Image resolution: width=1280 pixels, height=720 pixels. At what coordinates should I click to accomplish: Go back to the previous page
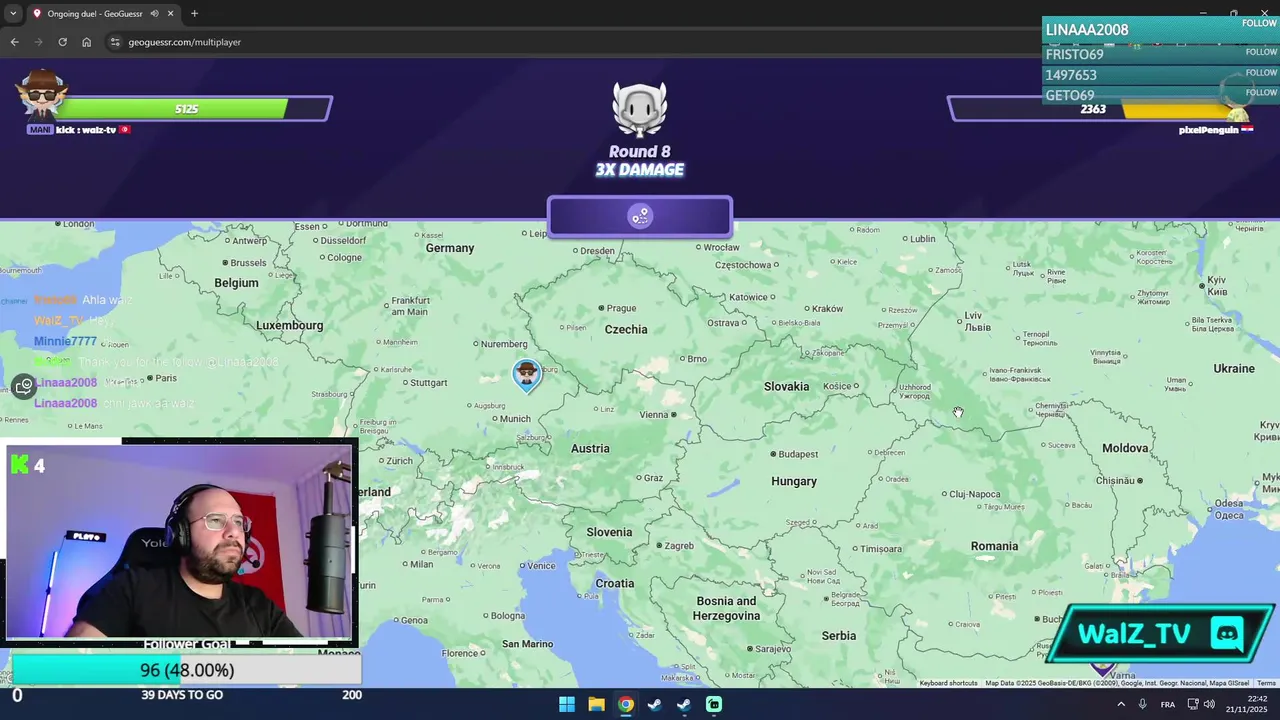(x=14, y=42)
